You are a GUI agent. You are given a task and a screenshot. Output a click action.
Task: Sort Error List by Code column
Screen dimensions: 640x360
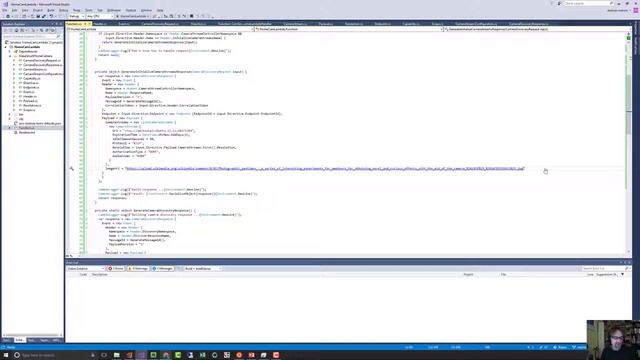pyautogui.click(x=83, y=275)
